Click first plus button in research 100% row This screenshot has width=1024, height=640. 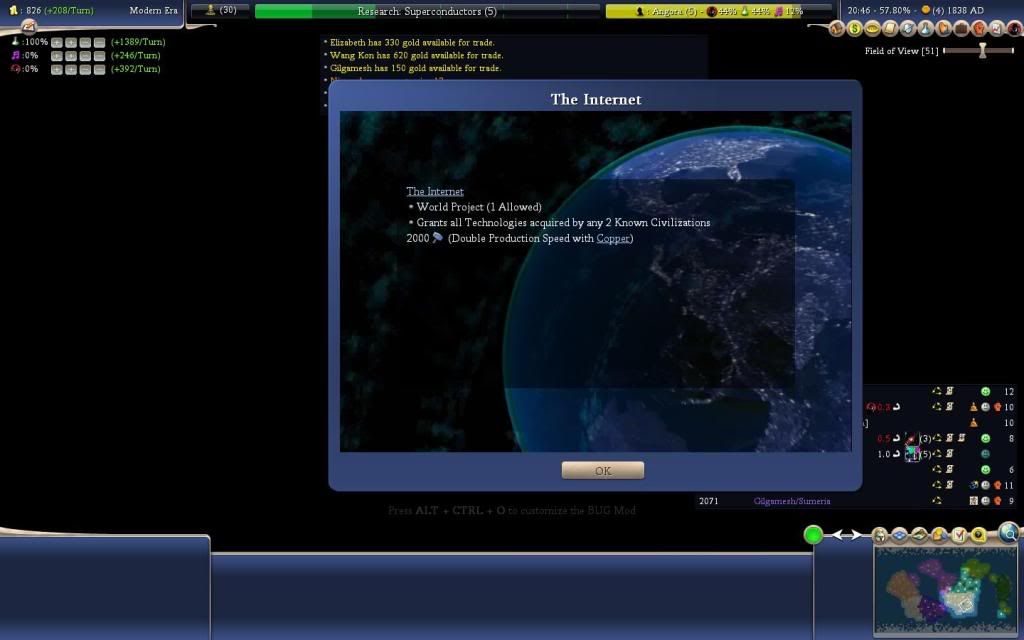tap(57, 42)
